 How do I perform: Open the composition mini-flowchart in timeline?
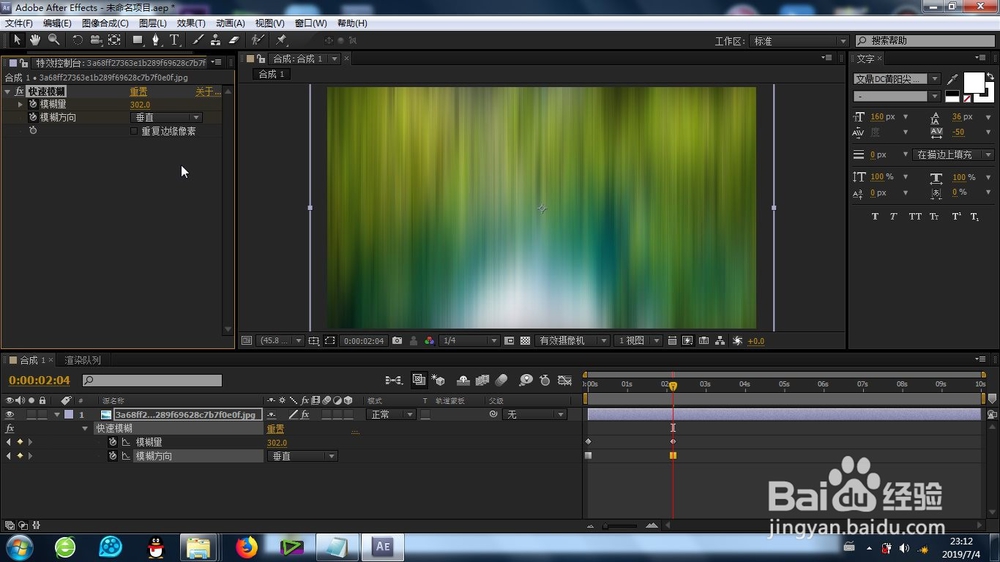point(393,380)
